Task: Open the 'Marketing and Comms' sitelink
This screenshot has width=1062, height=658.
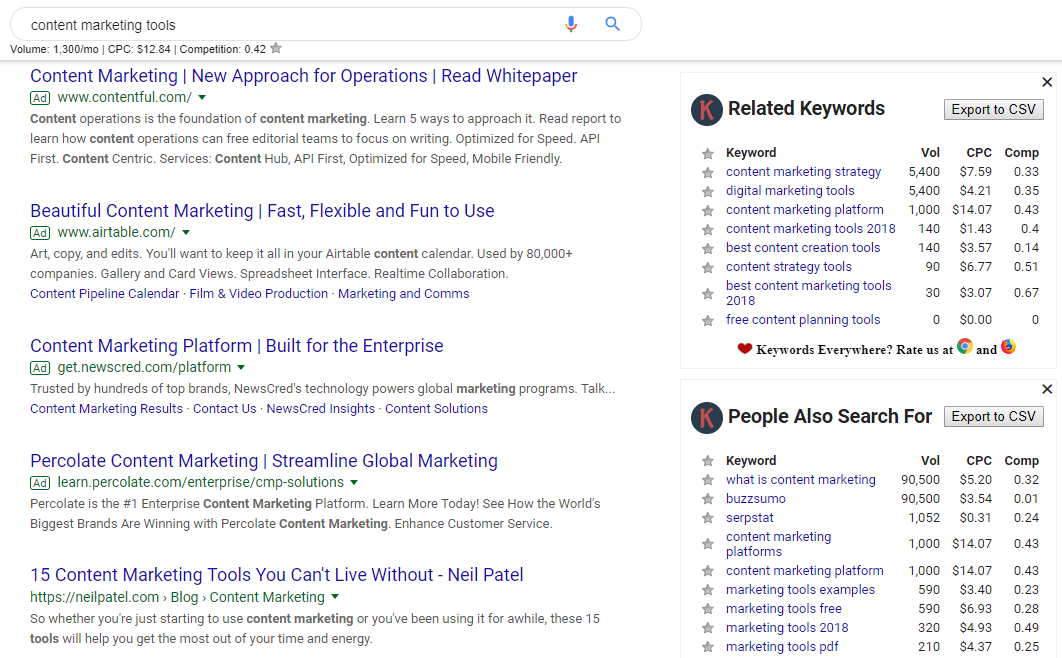Action: (x=404, y=294)
